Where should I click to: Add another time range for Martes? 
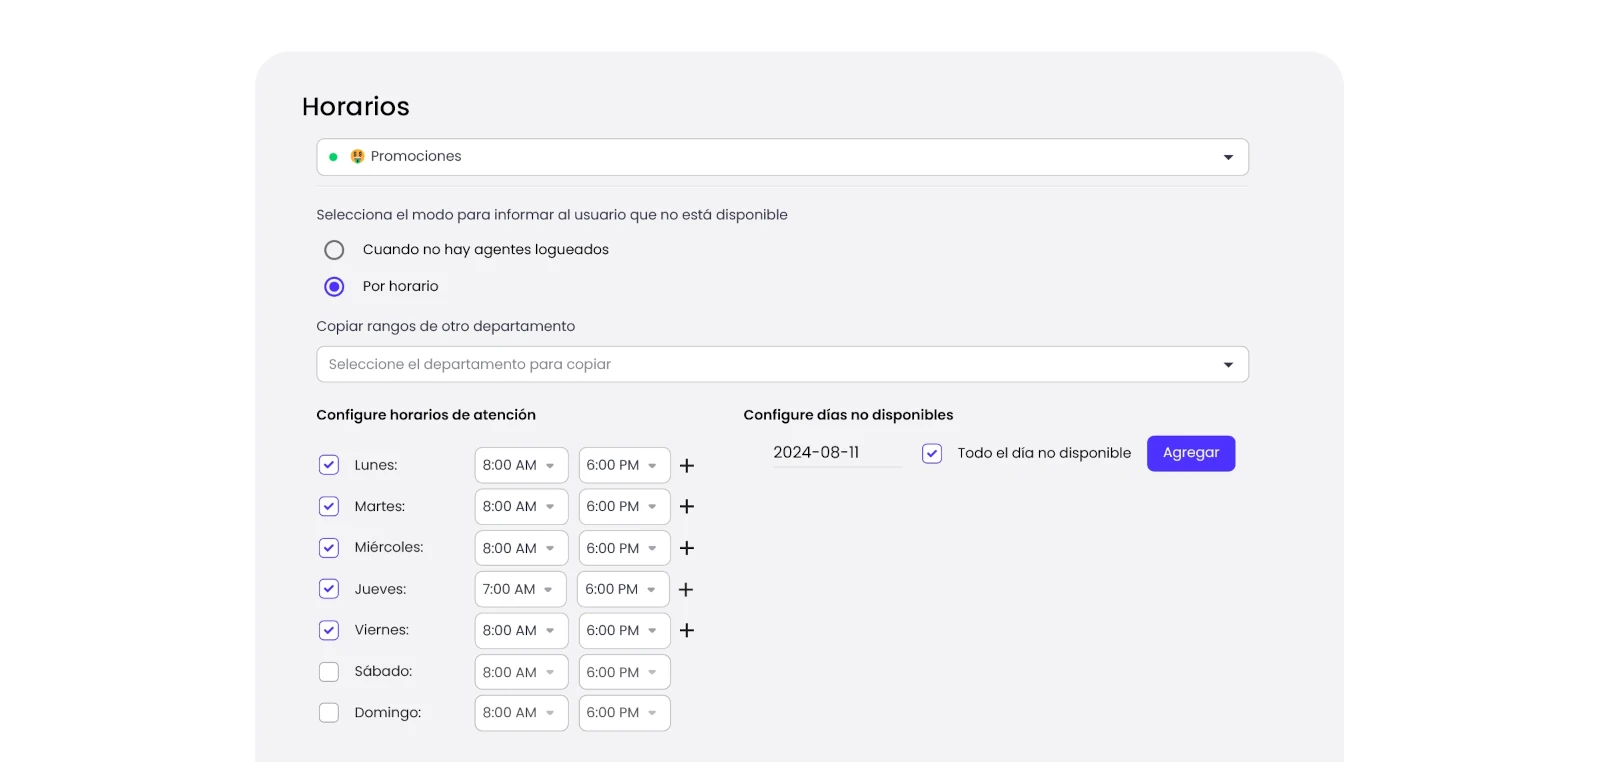(687, 507)
